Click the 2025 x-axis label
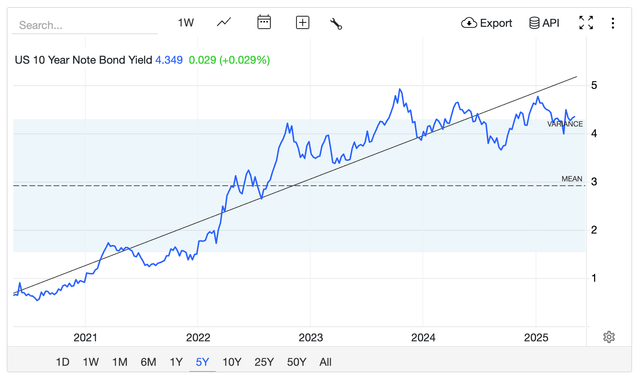The width and height of the screenshot is (640, 381). [536, 338]
